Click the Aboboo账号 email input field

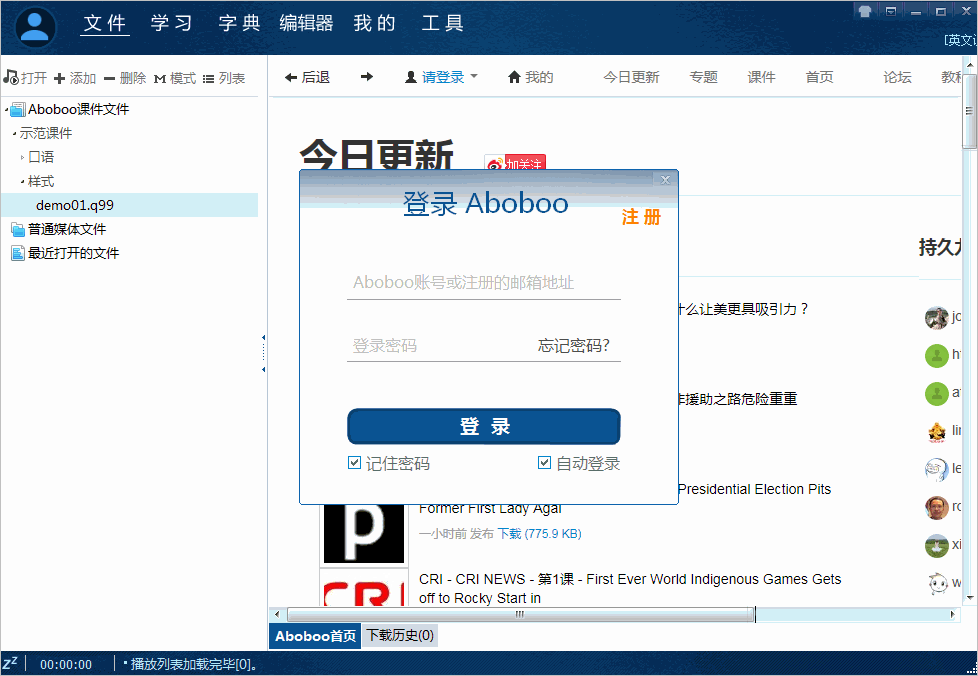483,282
